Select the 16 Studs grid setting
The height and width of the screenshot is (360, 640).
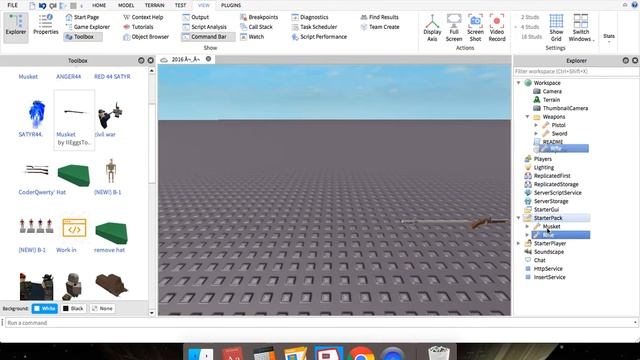pos(531,37)
